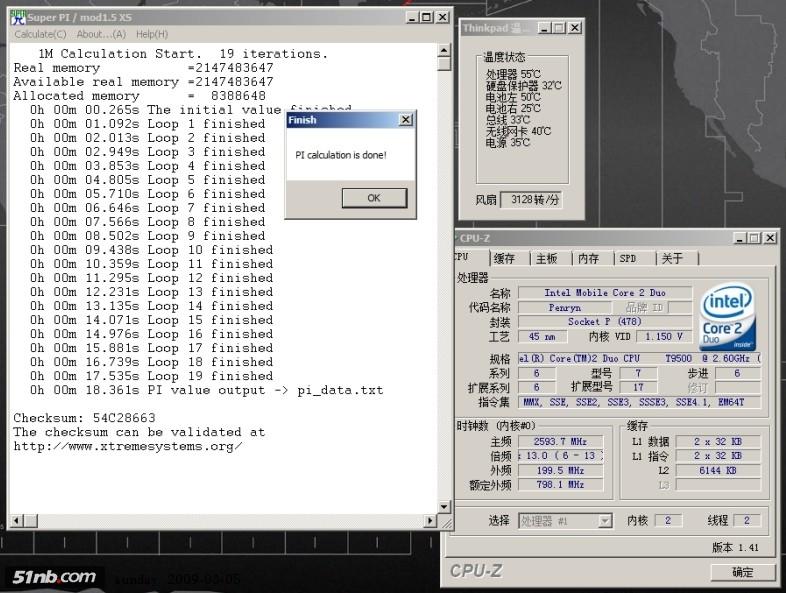
Task: Expand the 处理器 #1 selection dropdown
Action: 604,521
